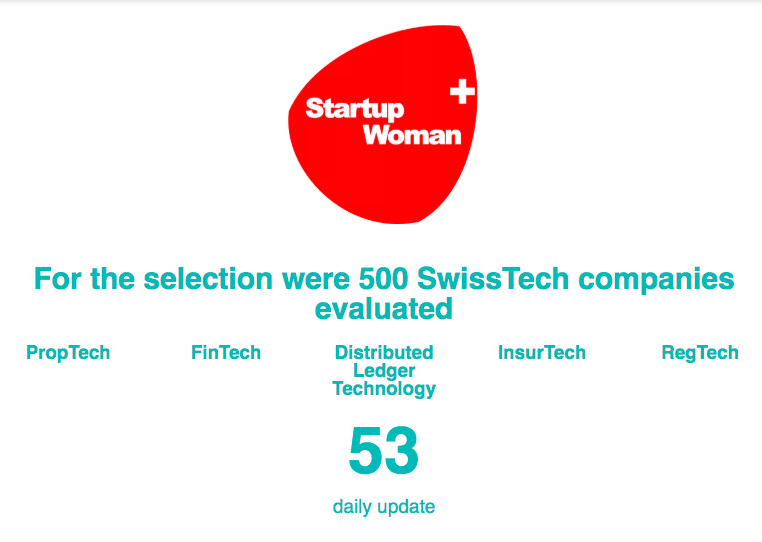Click the word evaluated in the heading

click(383, 309)
